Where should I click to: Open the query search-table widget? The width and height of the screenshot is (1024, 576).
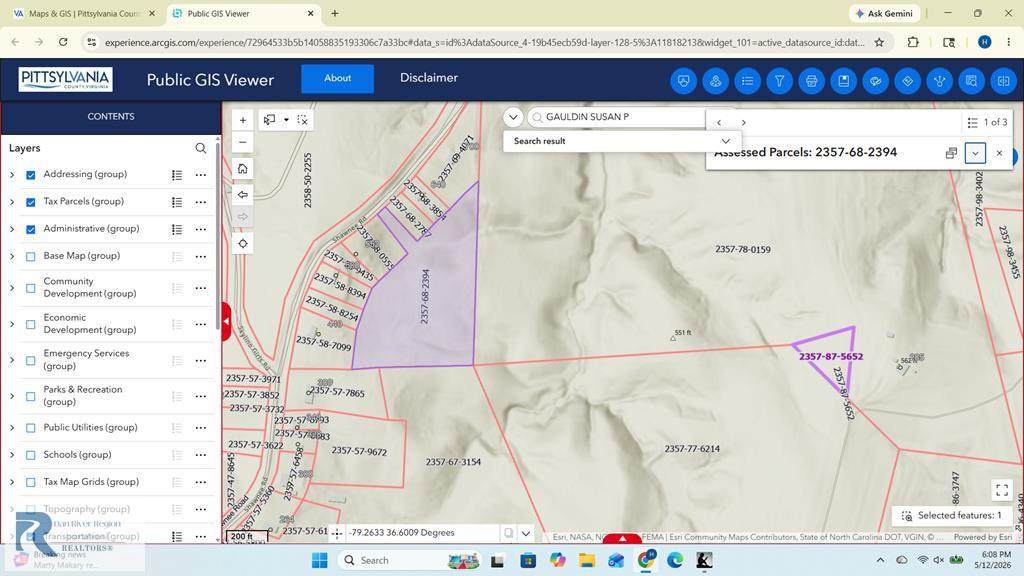point(972,81)
